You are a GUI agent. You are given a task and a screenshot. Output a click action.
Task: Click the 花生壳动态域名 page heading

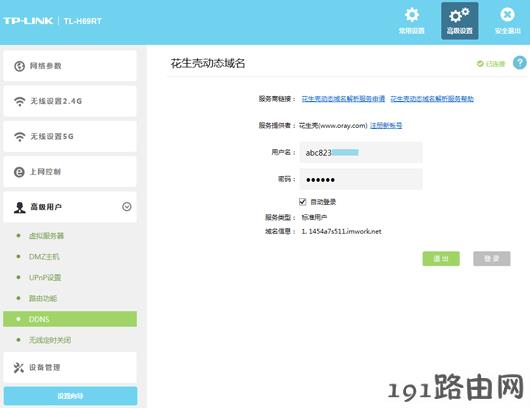[208, 63]
